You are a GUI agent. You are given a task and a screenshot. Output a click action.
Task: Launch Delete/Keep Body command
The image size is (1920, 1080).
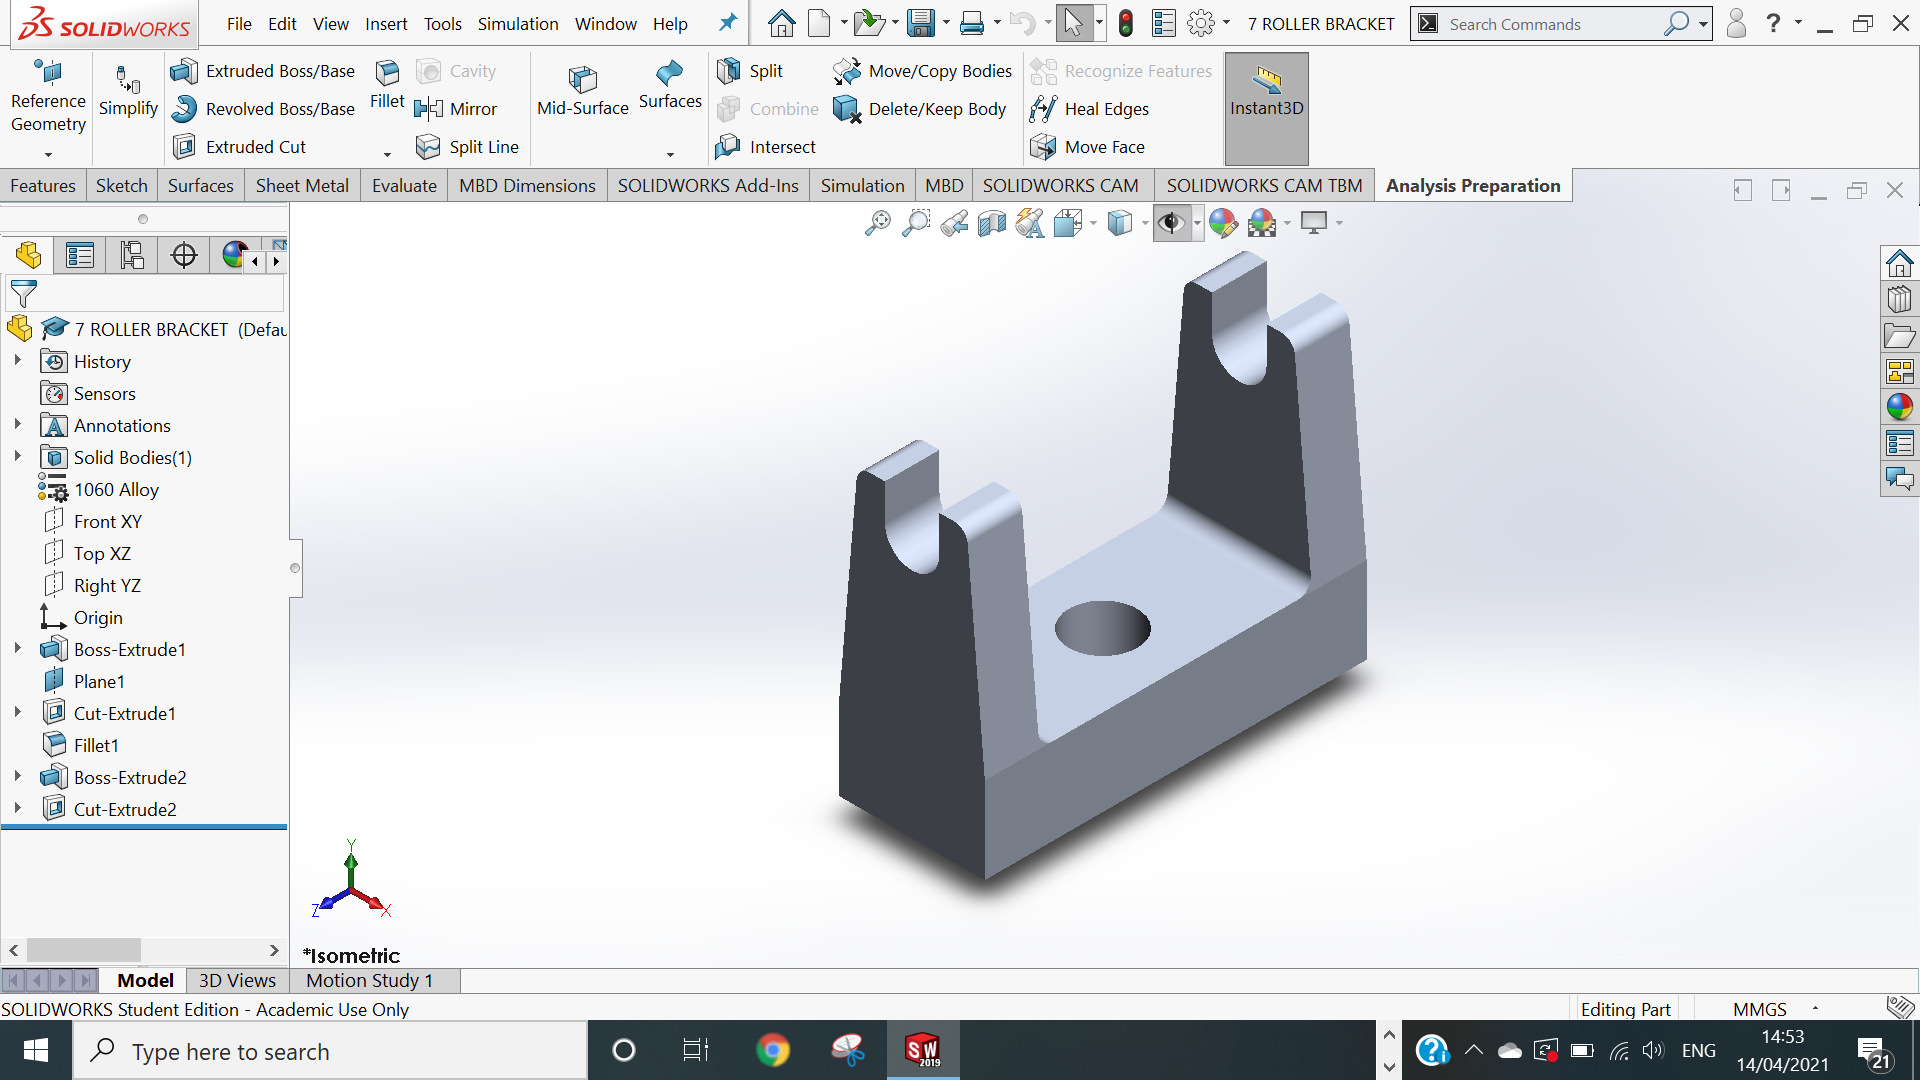[920, 109]
